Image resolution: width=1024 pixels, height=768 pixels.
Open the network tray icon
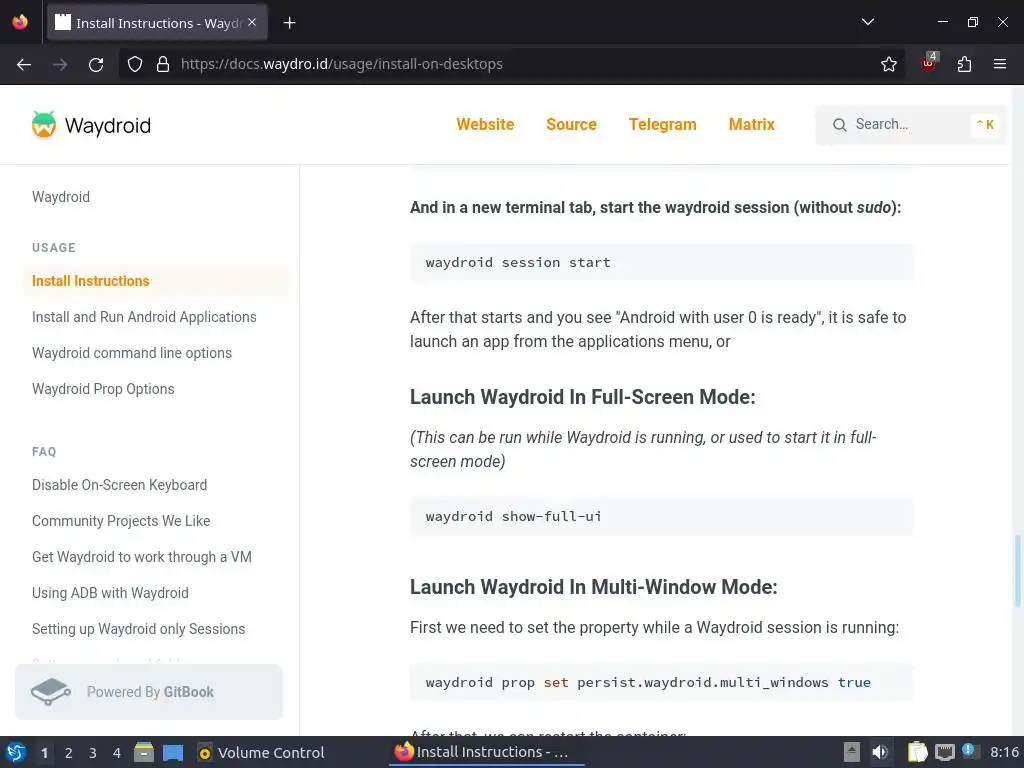click(944, 752)
